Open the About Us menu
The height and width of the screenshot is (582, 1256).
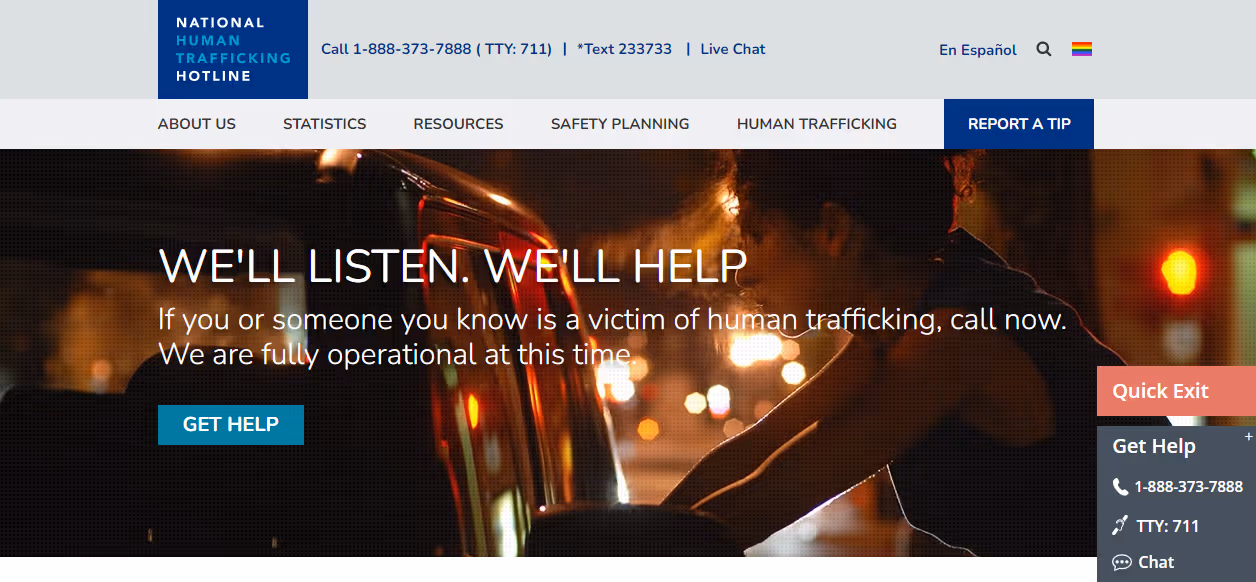[197, 124]
